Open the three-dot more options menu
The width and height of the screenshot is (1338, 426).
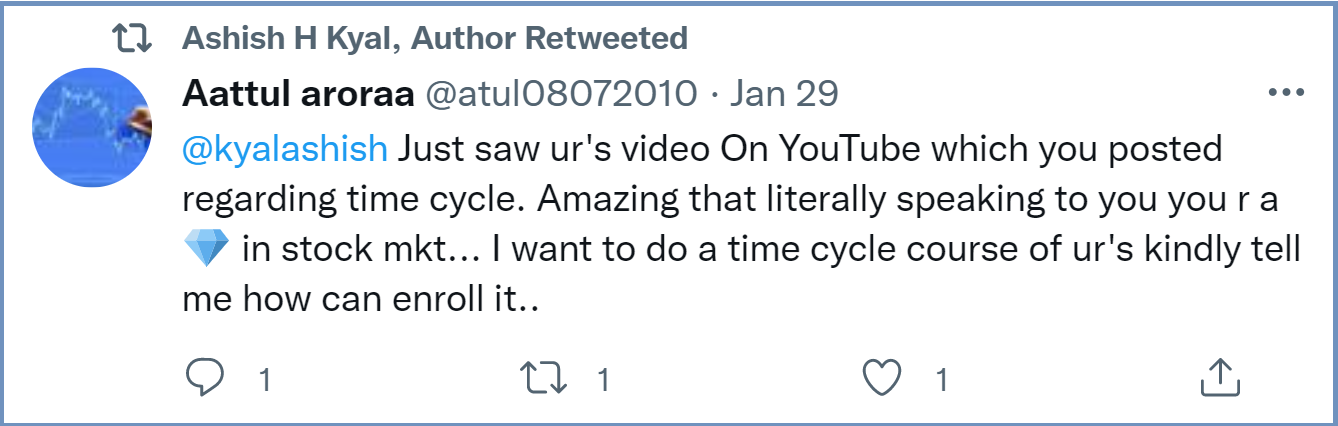(x=1286, y=93)
